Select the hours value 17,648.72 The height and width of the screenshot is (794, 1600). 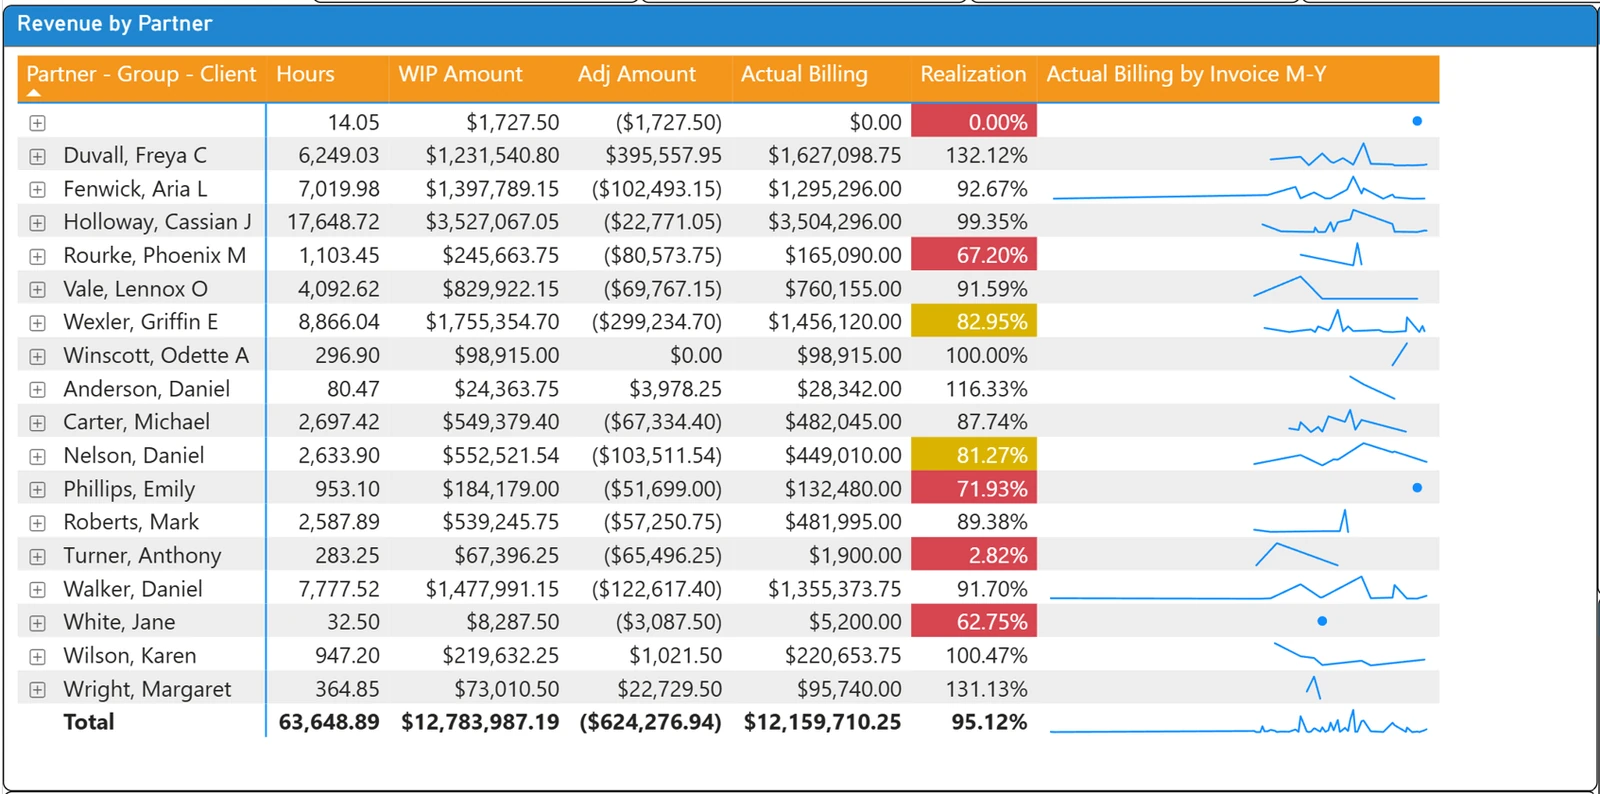[x=333, y=222]
